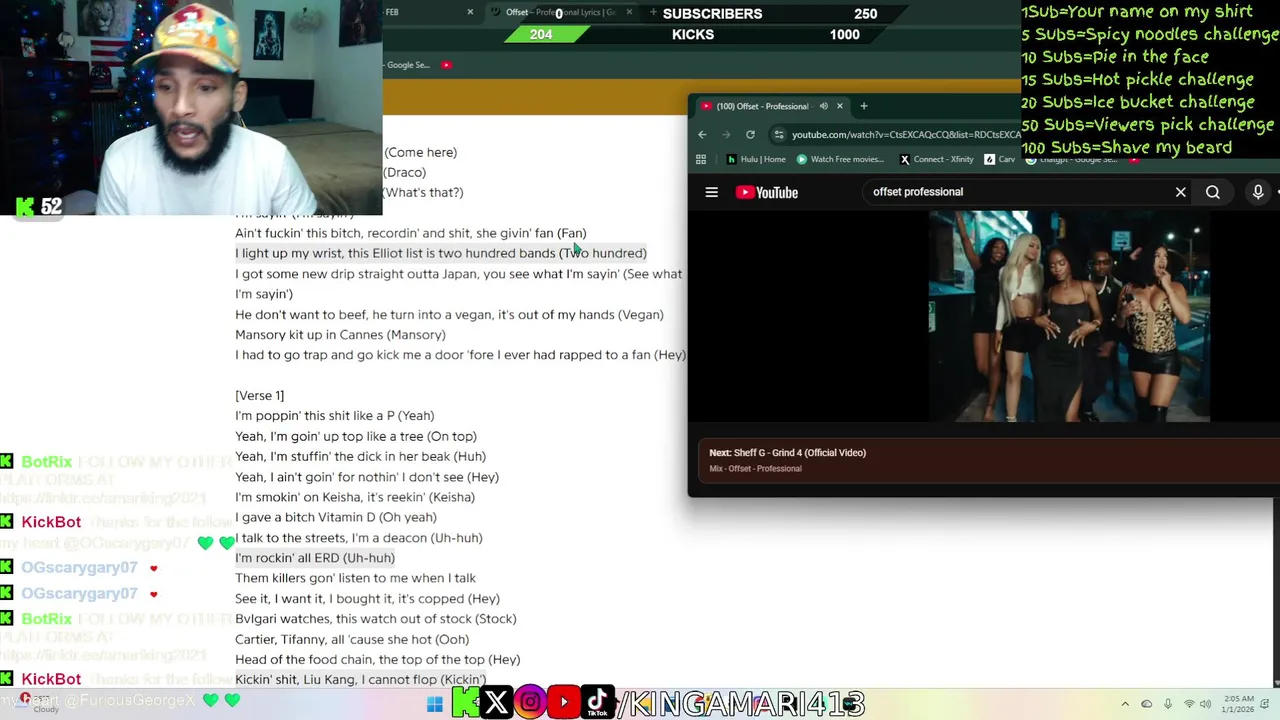1280x720 pixels.
Task: Click lyric 'I had to go trap and go kick'
Action: [x=461, y=355]
